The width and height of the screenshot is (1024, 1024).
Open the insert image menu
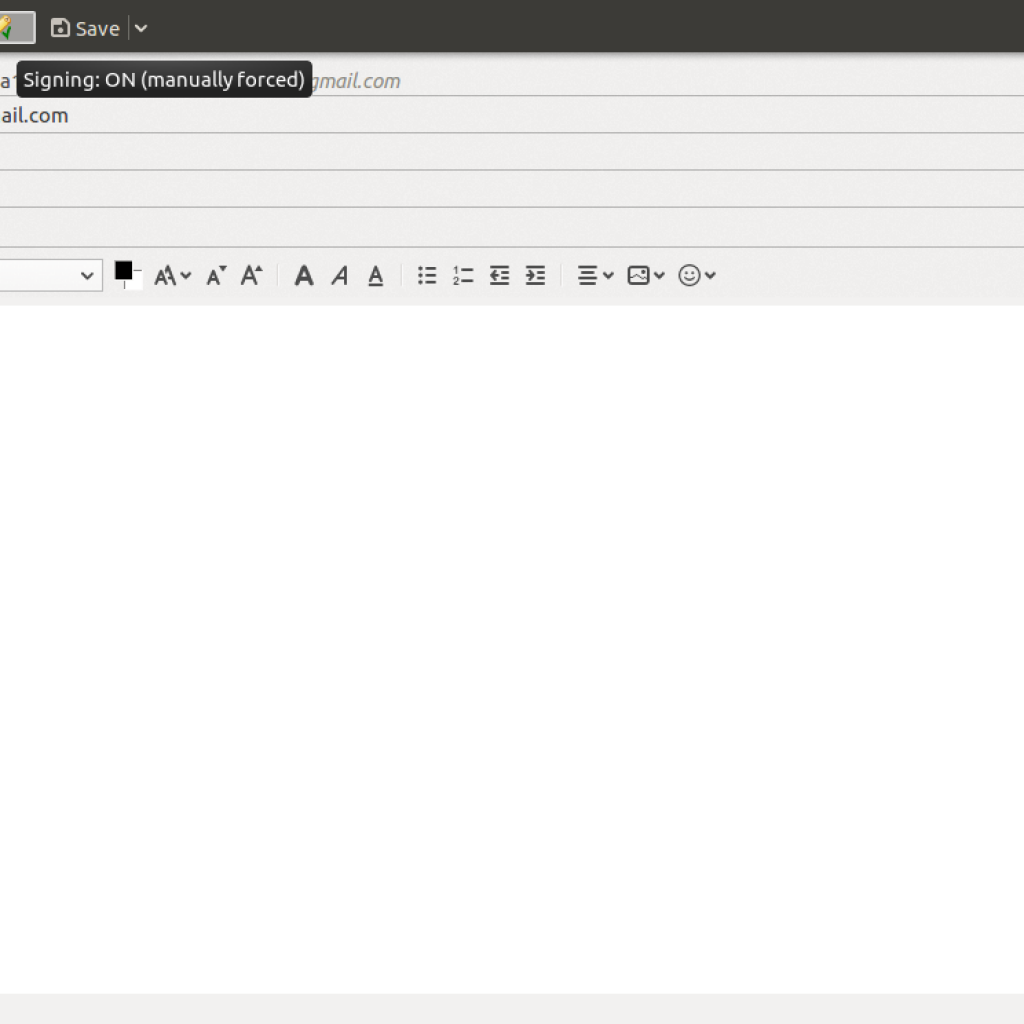pos(645,276)
